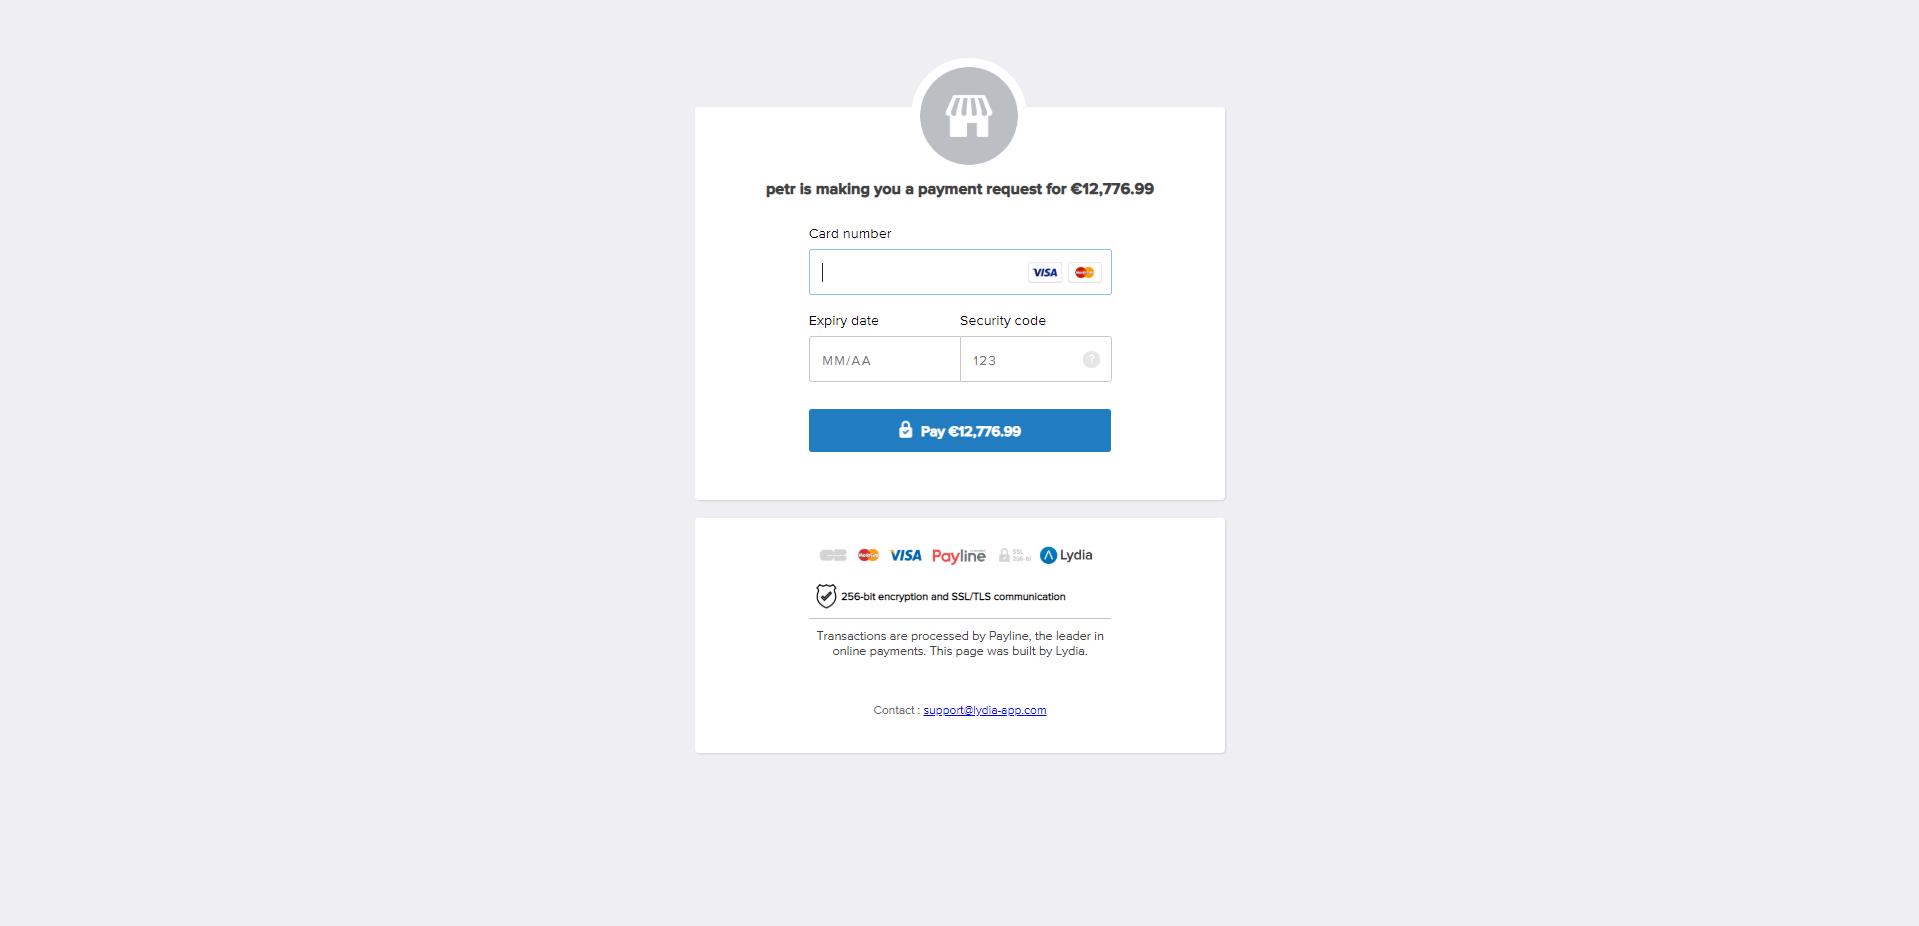Focus the Security code 123 field
1919x926 pixels.
coord(1036,359)
